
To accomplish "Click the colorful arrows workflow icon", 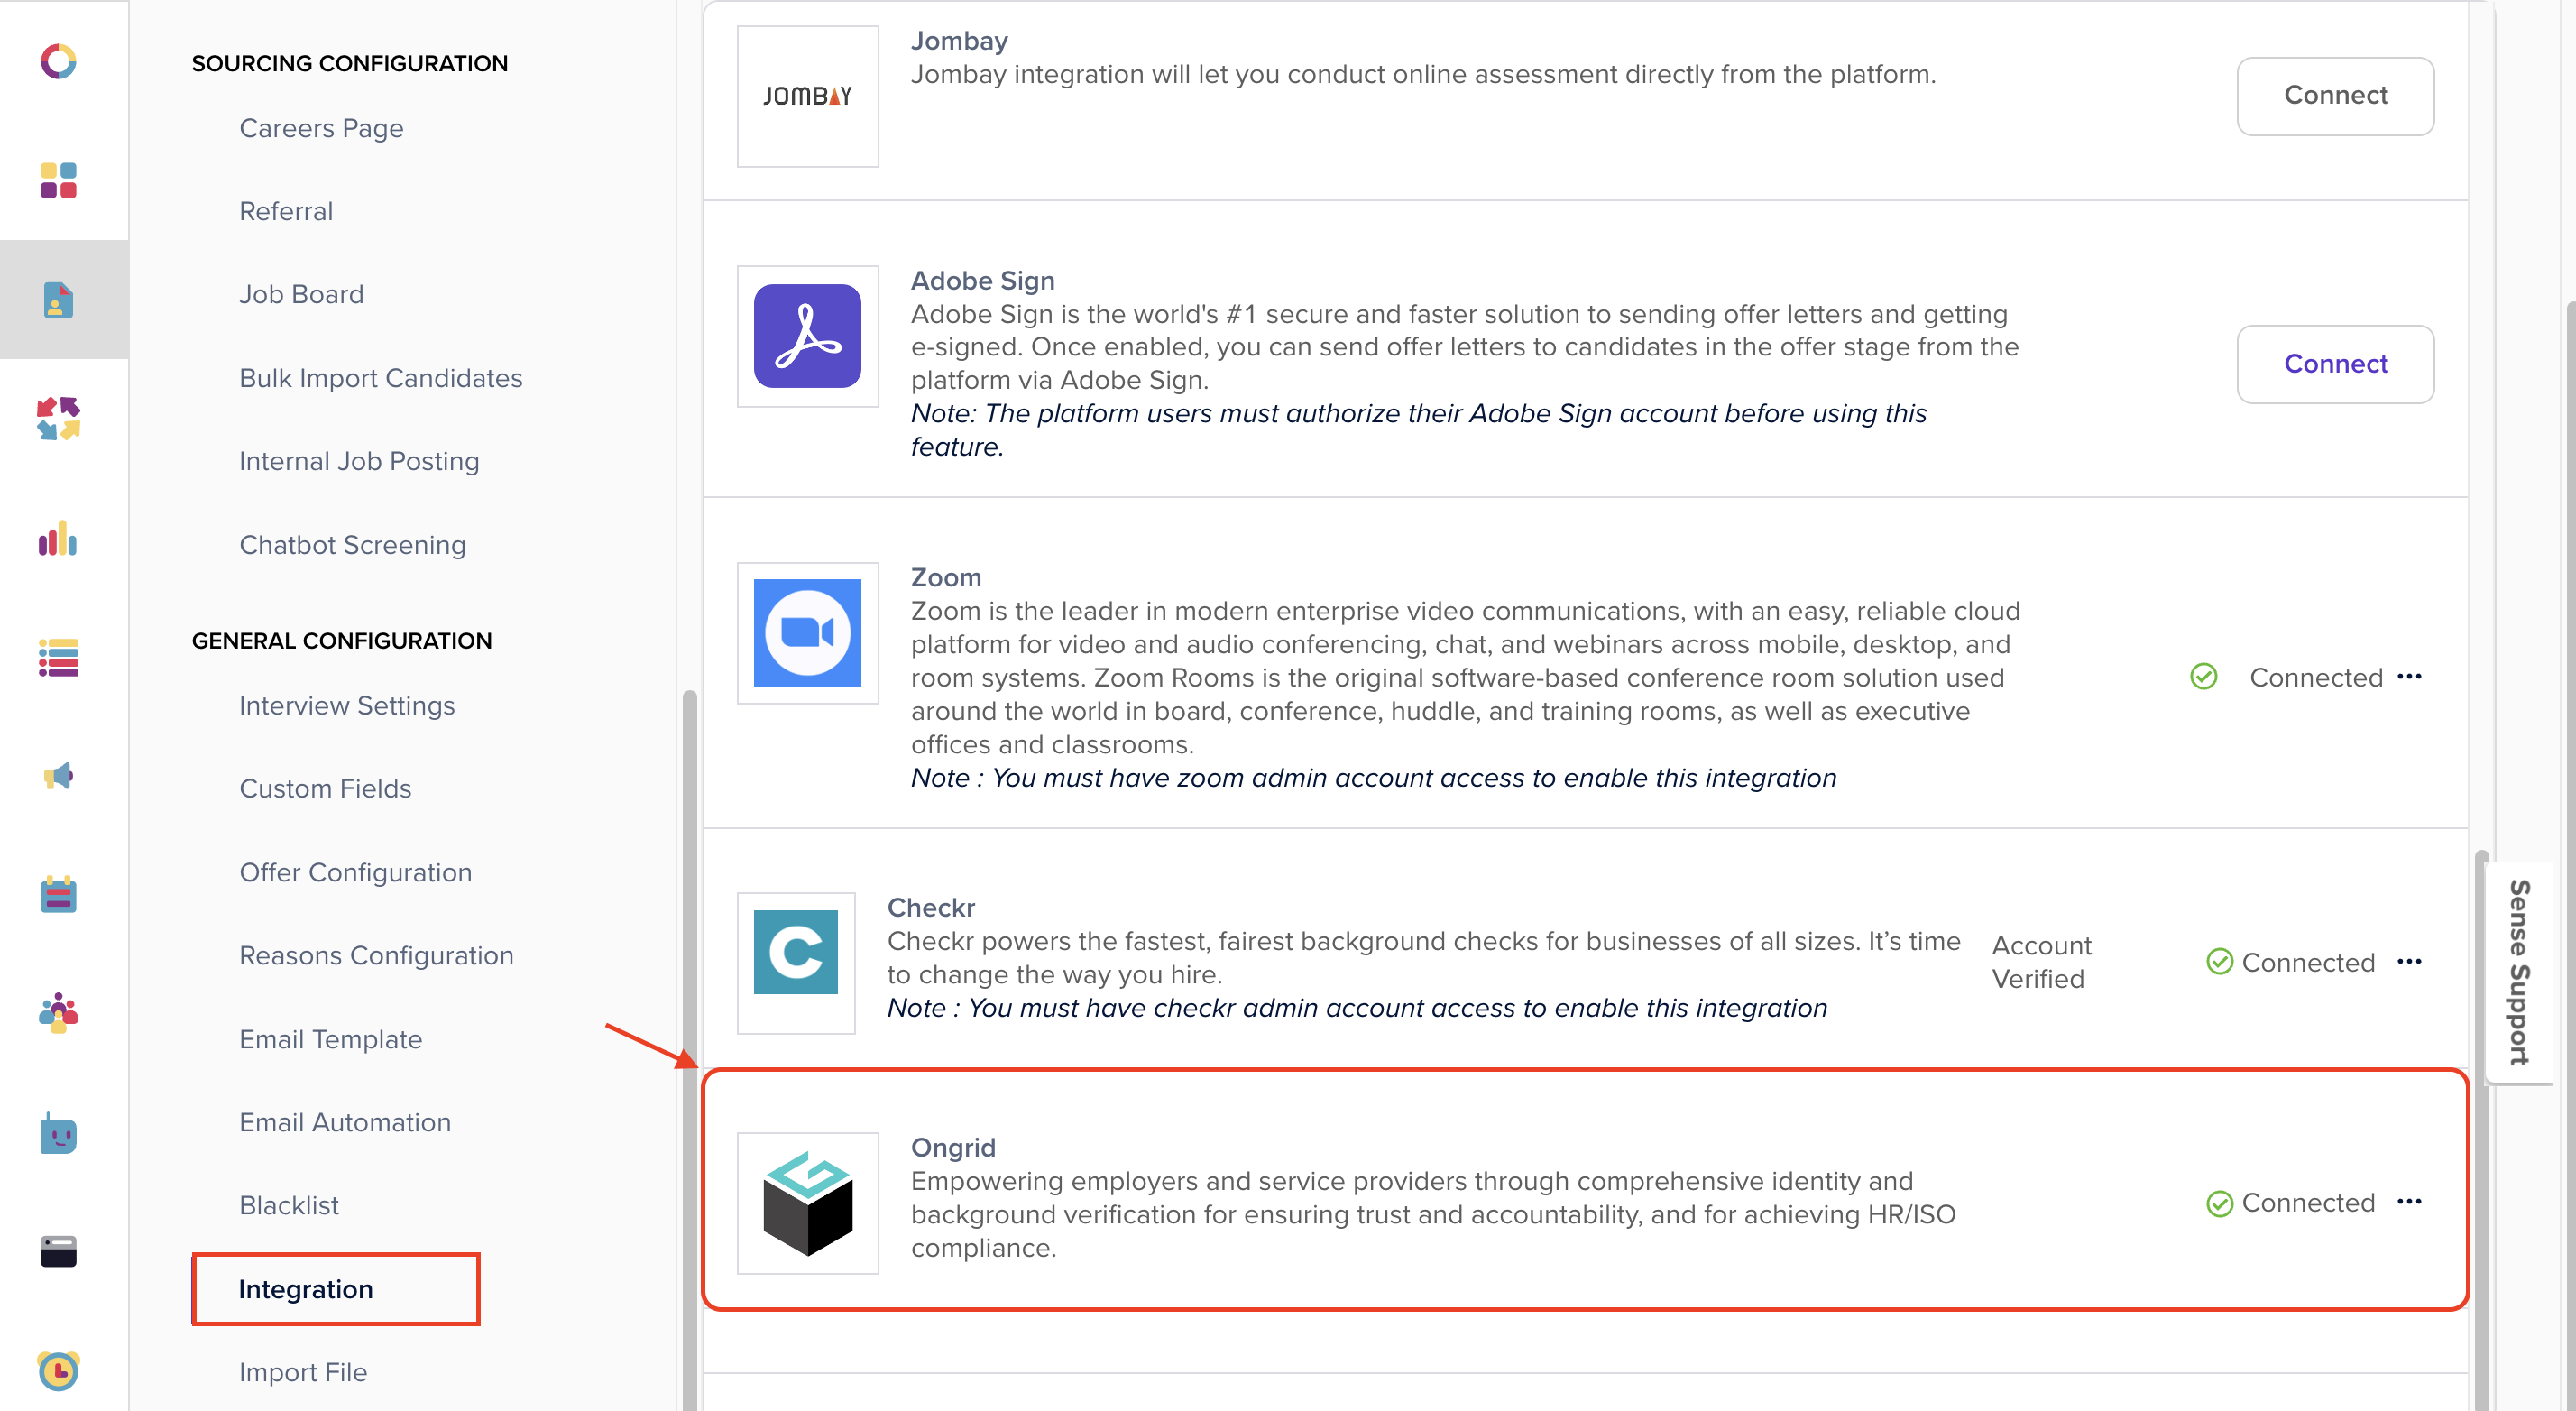I will pyautogui.click(x=60, y=419).
